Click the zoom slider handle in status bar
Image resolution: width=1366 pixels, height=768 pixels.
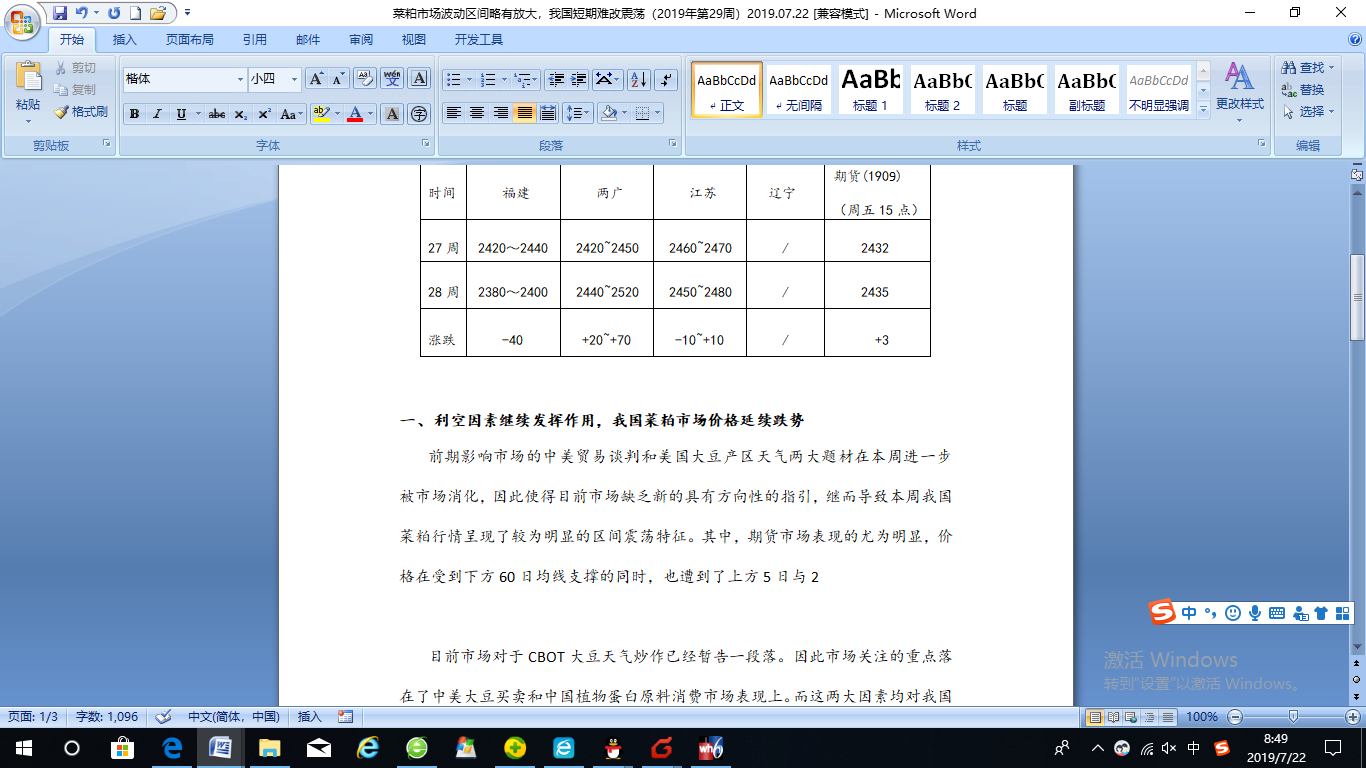coord(1293,716)
